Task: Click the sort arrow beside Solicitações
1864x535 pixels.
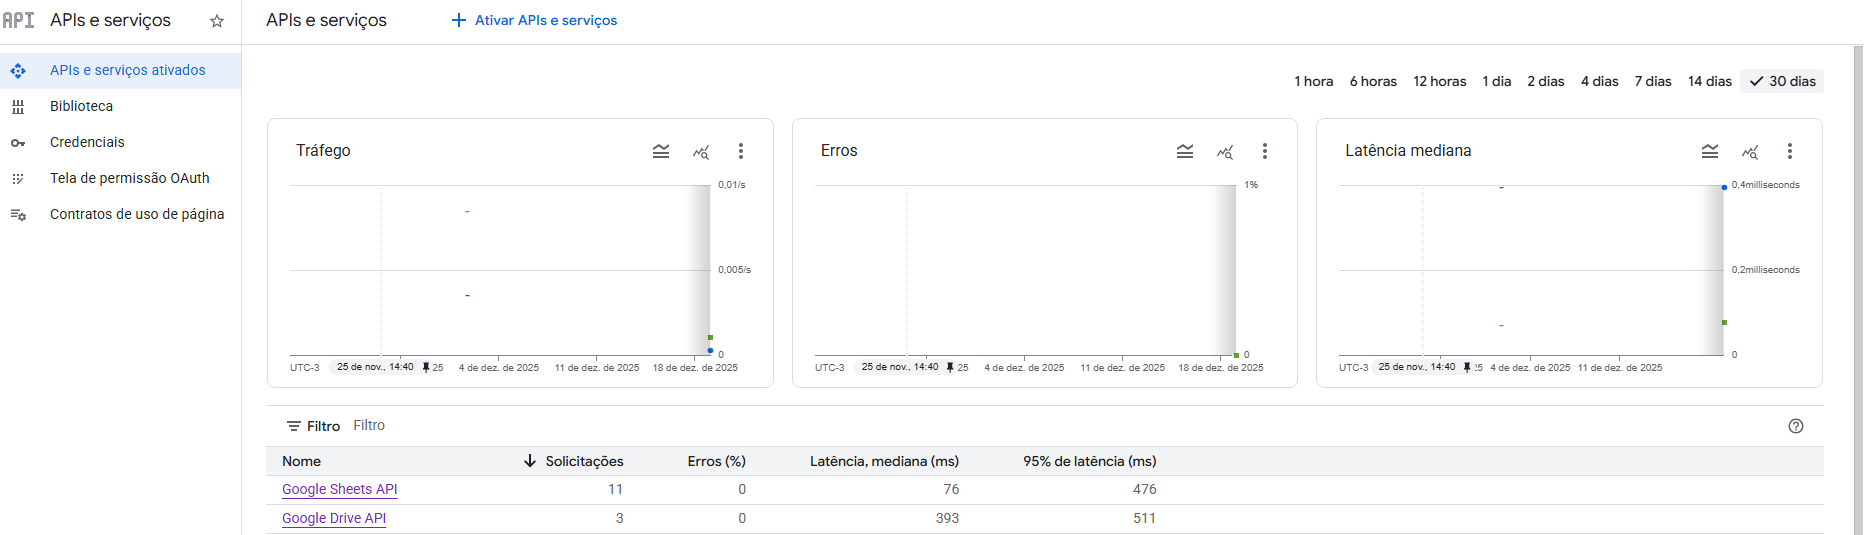Action: (x=530, y=461)
